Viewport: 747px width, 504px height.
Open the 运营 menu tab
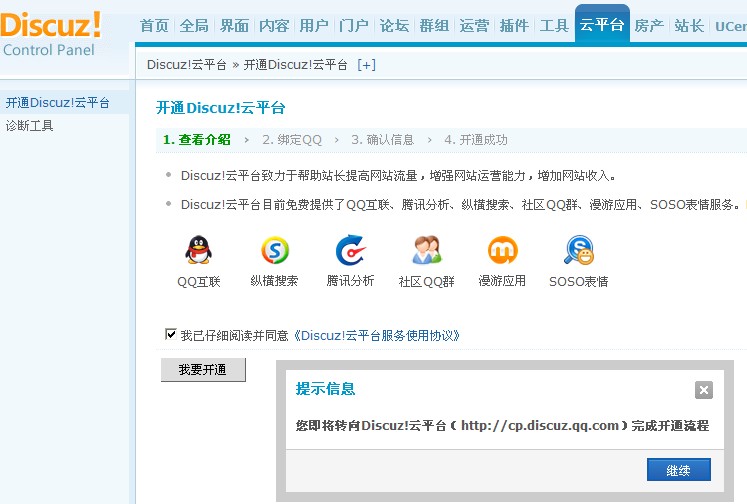474,25
